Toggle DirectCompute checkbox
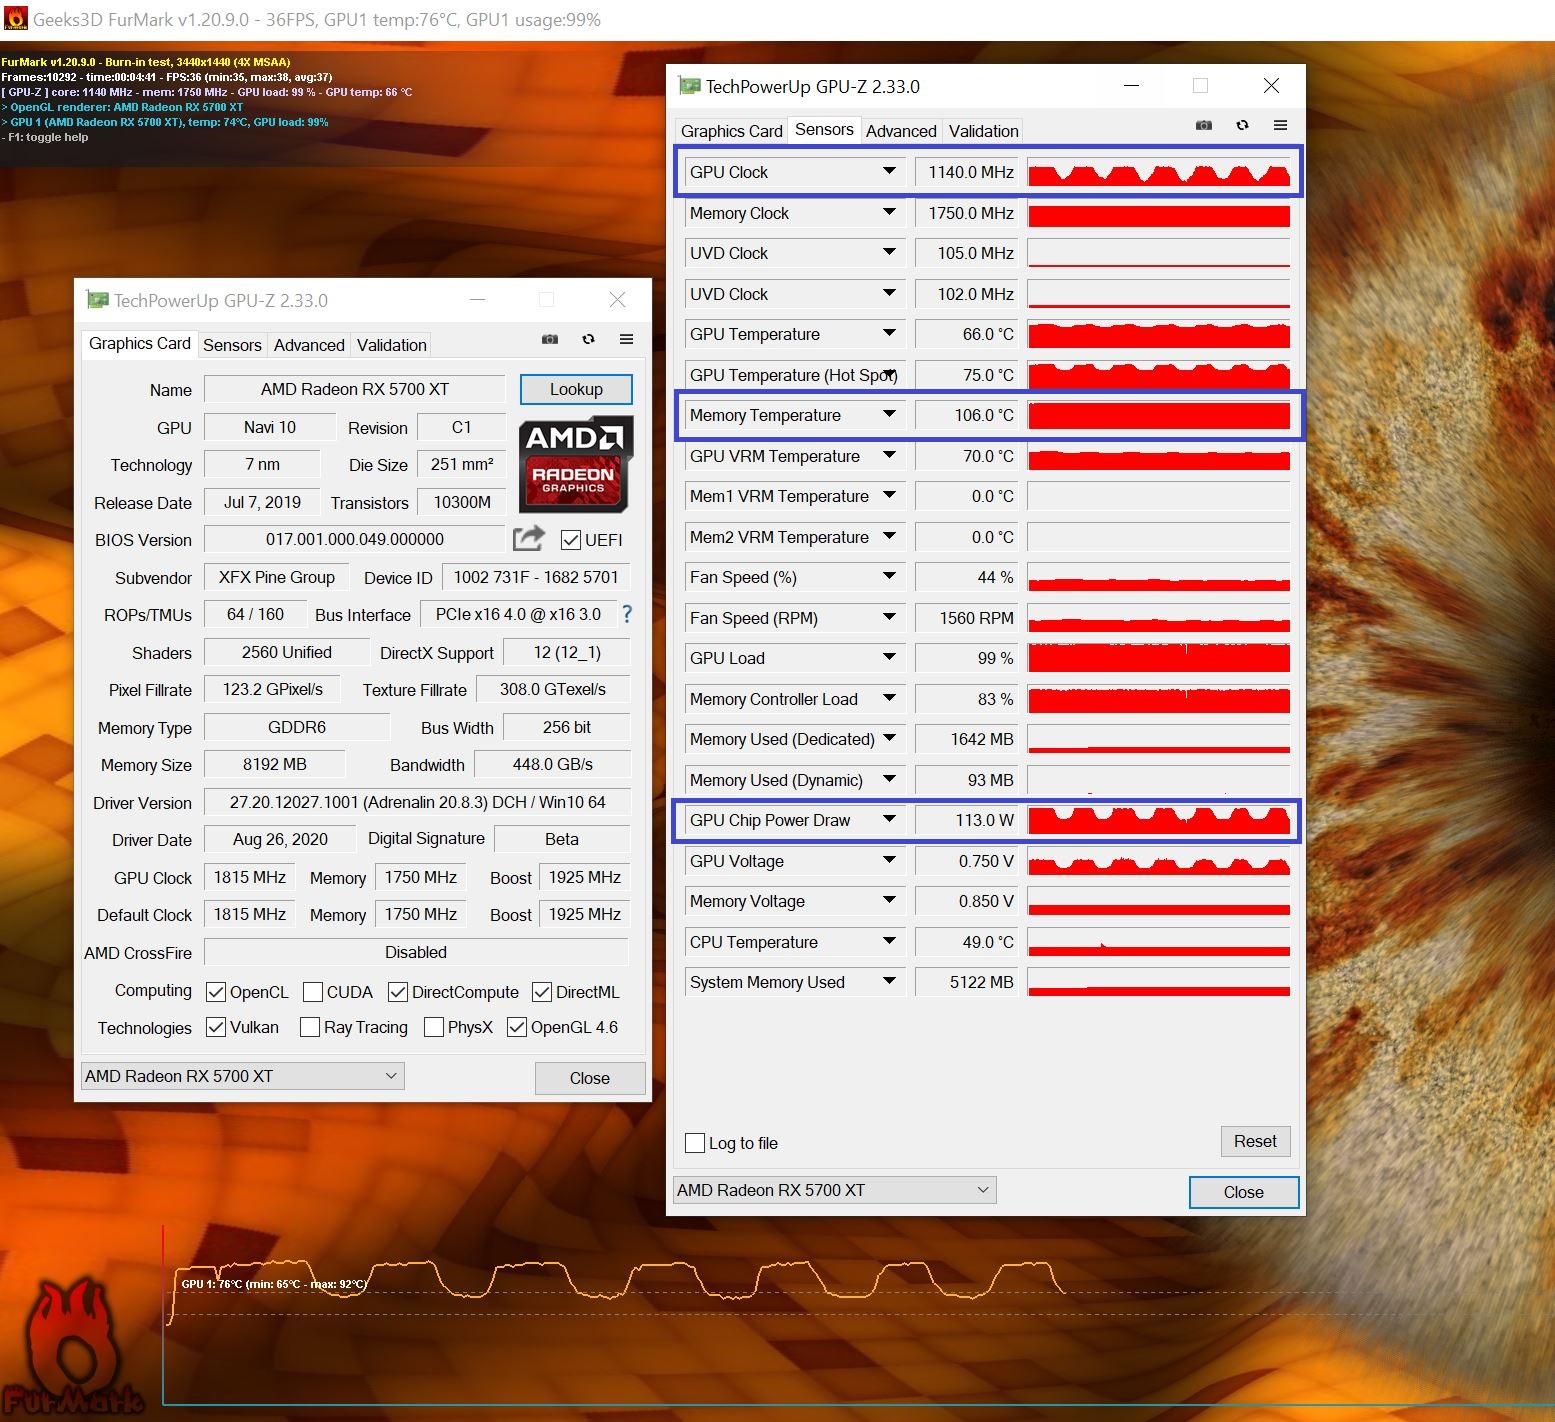 pyautogui.click(x=397, y=992)
